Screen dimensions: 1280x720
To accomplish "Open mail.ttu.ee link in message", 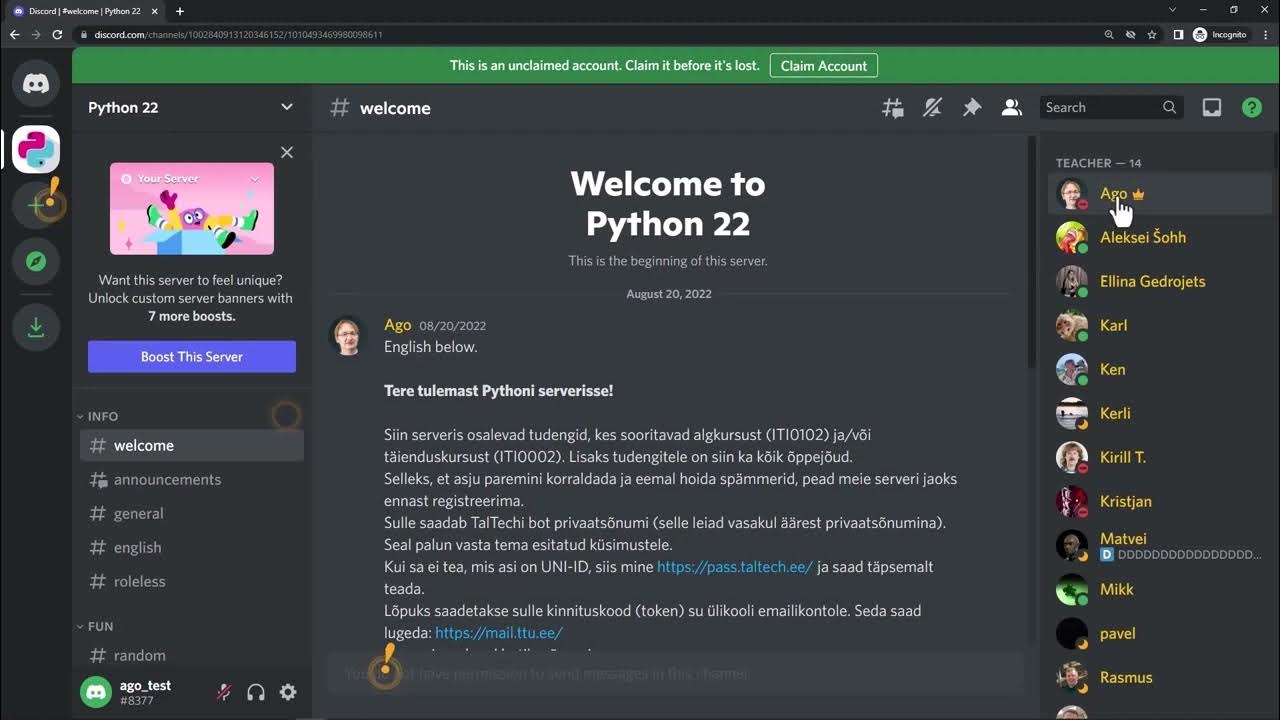I will pos(499,633).
